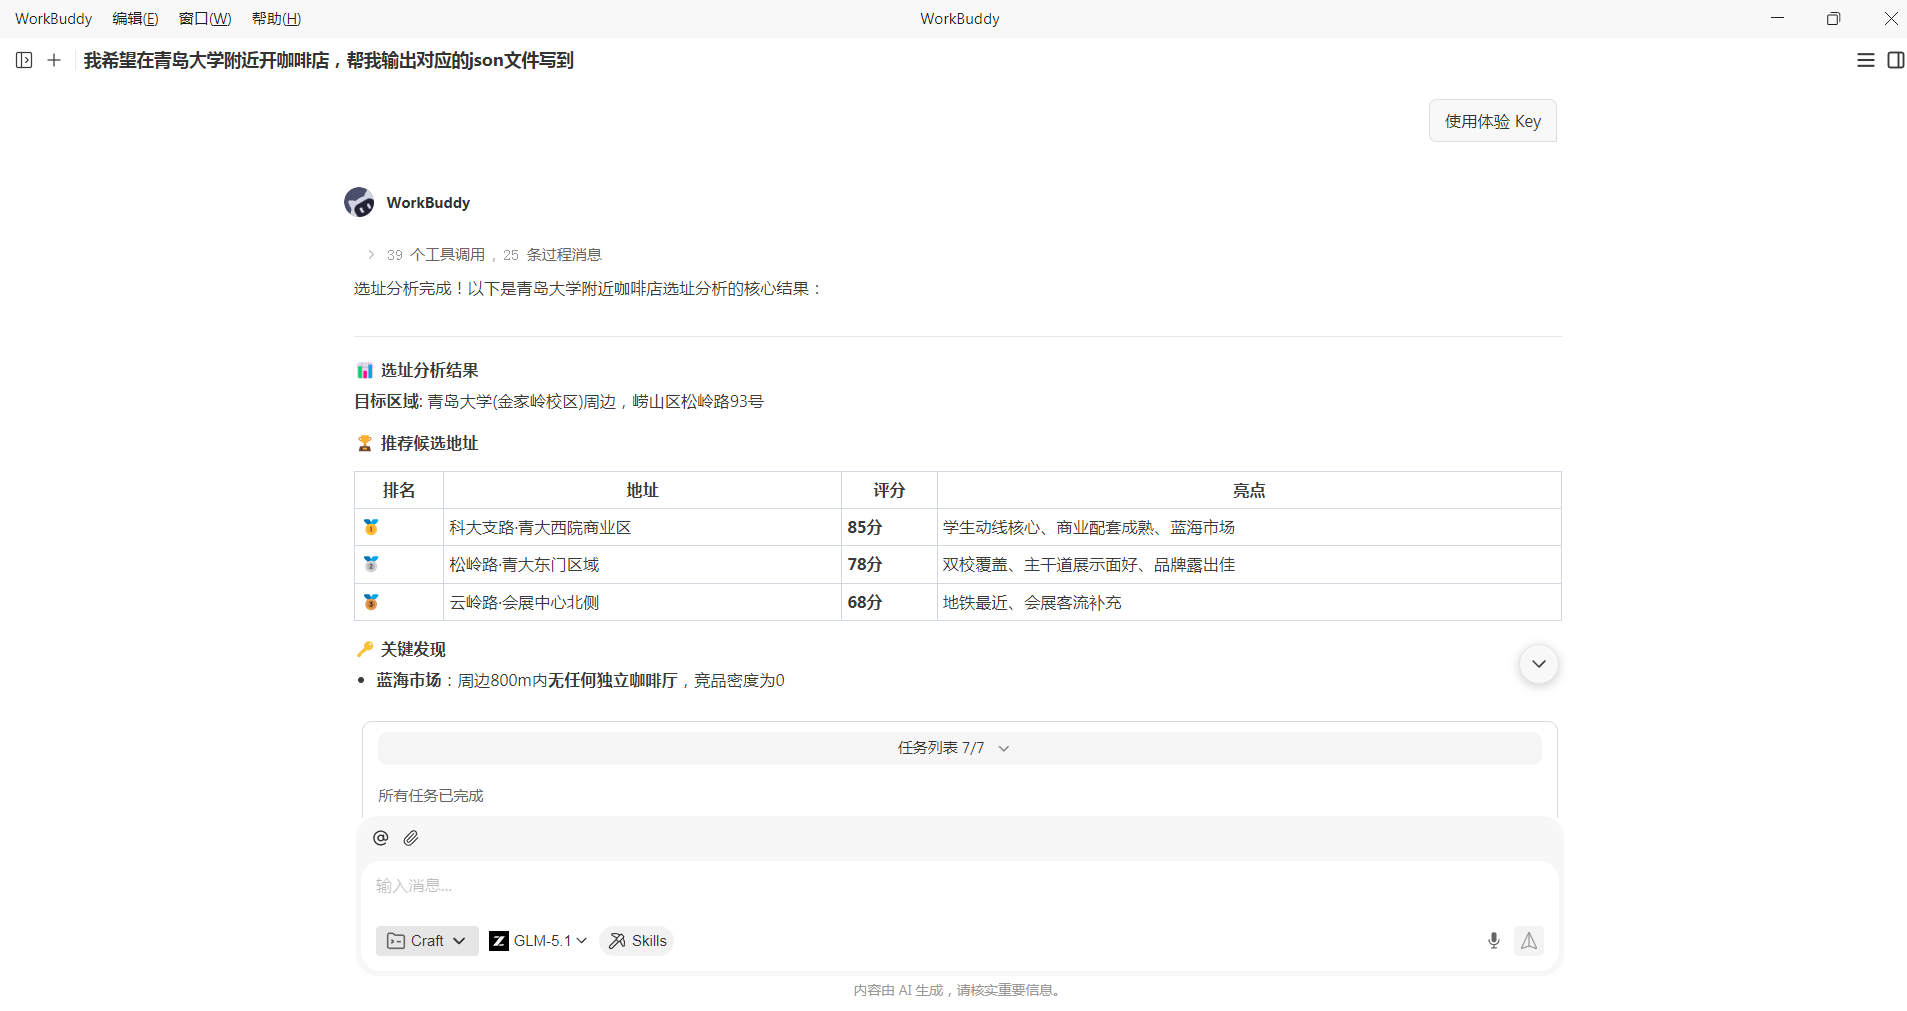
Task: Click the bronze medal rank icon
Action: [x=371, y=602]
